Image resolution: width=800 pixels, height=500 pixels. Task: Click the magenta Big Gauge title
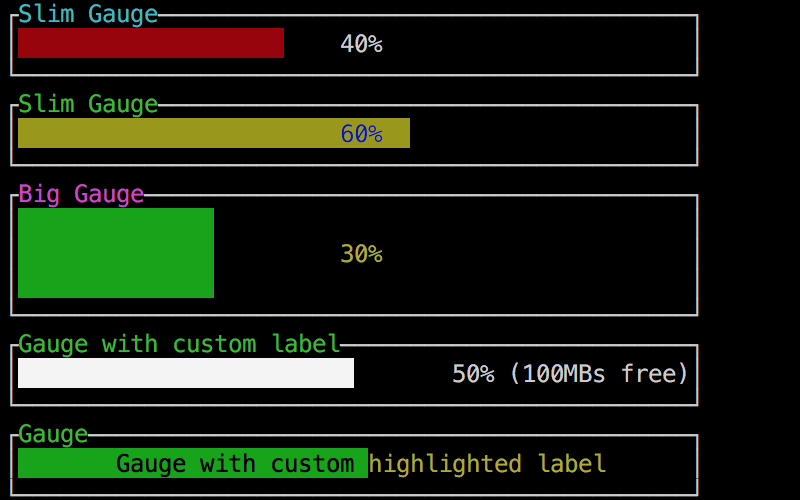tap(81, 194)
